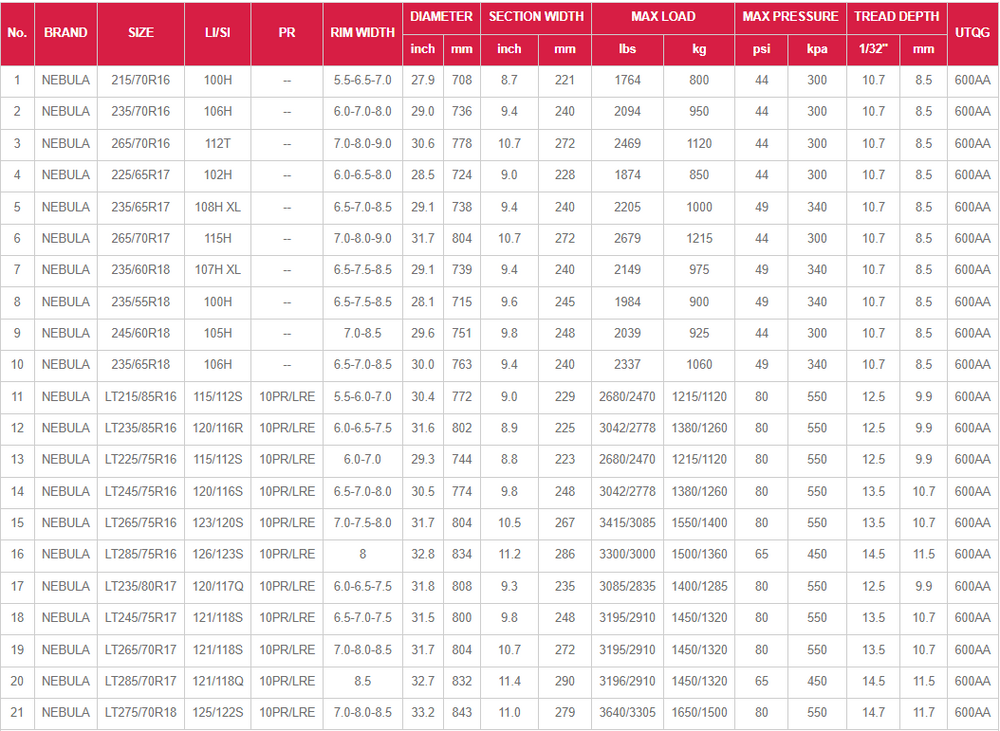Click the TREAD DEPTH header cell
The height and width of the screenshot is (731, 1000).
coord(896,17)
